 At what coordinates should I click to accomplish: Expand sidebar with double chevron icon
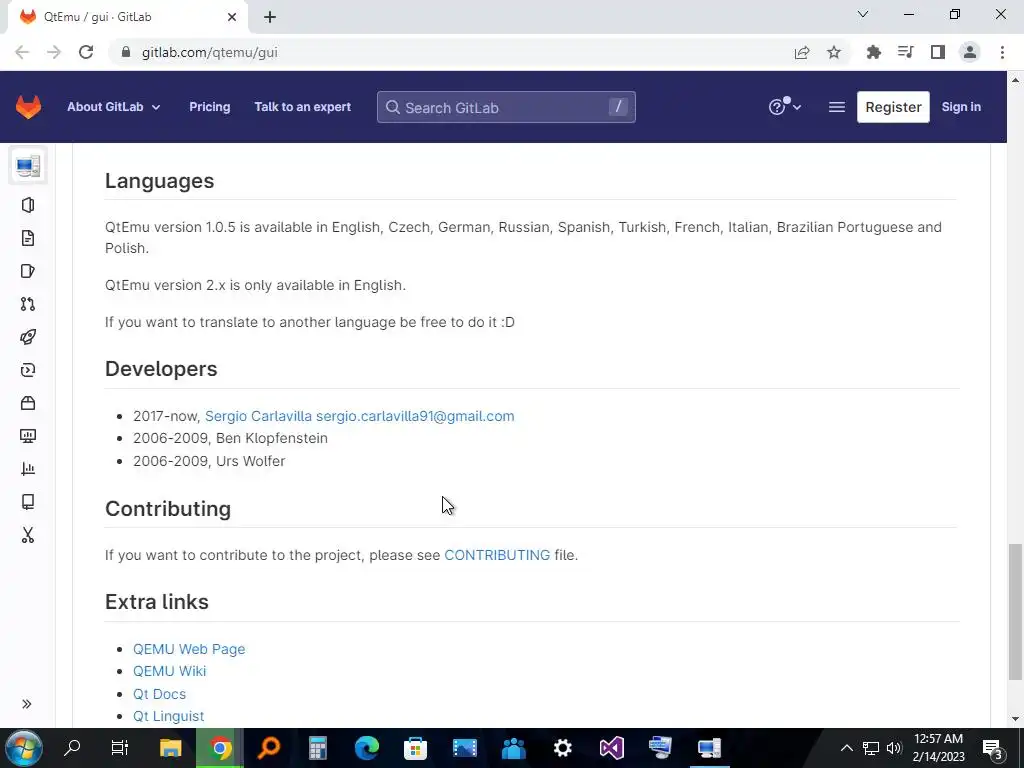27,704
